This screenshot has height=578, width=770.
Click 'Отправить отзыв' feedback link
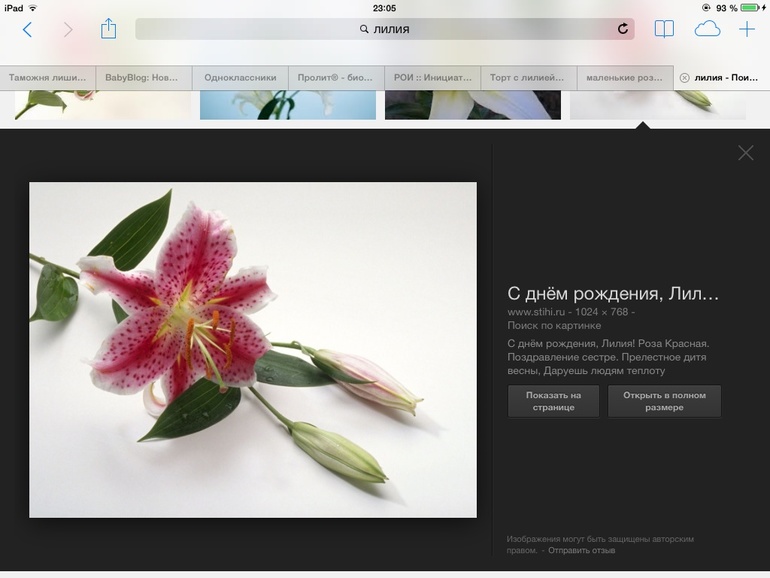click(x=581, y=550)
